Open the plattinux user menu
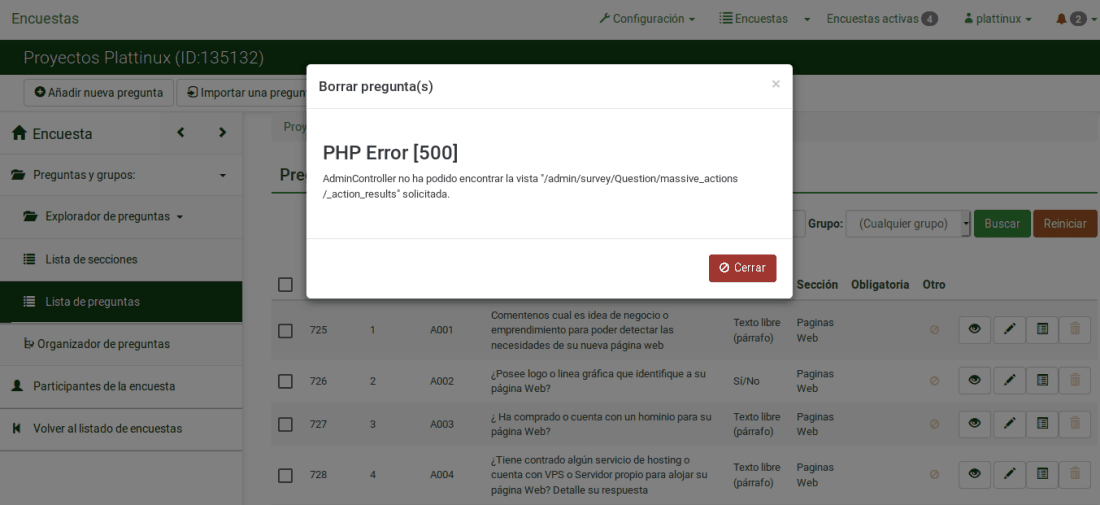 996,19
